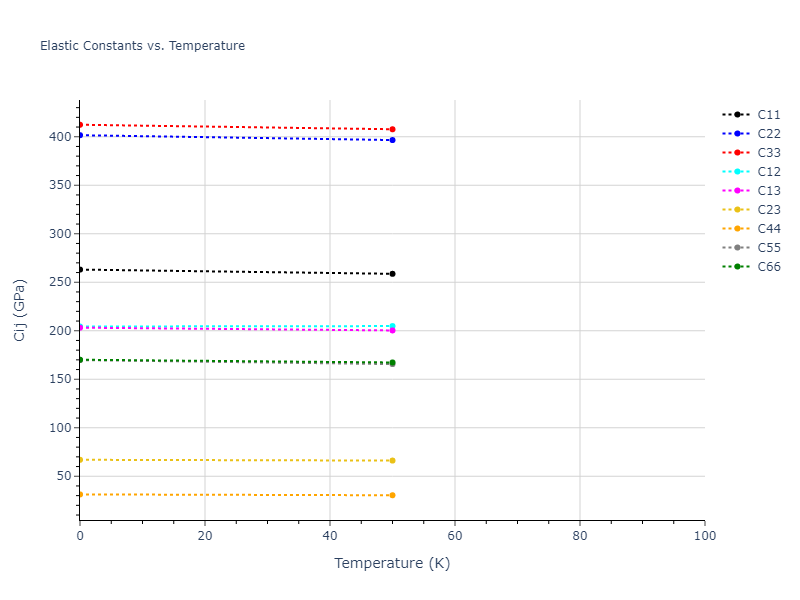This screenshot has height=600, width=800.
Task: Toggle the C11 trace in the legend
Action: click(x=768, y=115)
